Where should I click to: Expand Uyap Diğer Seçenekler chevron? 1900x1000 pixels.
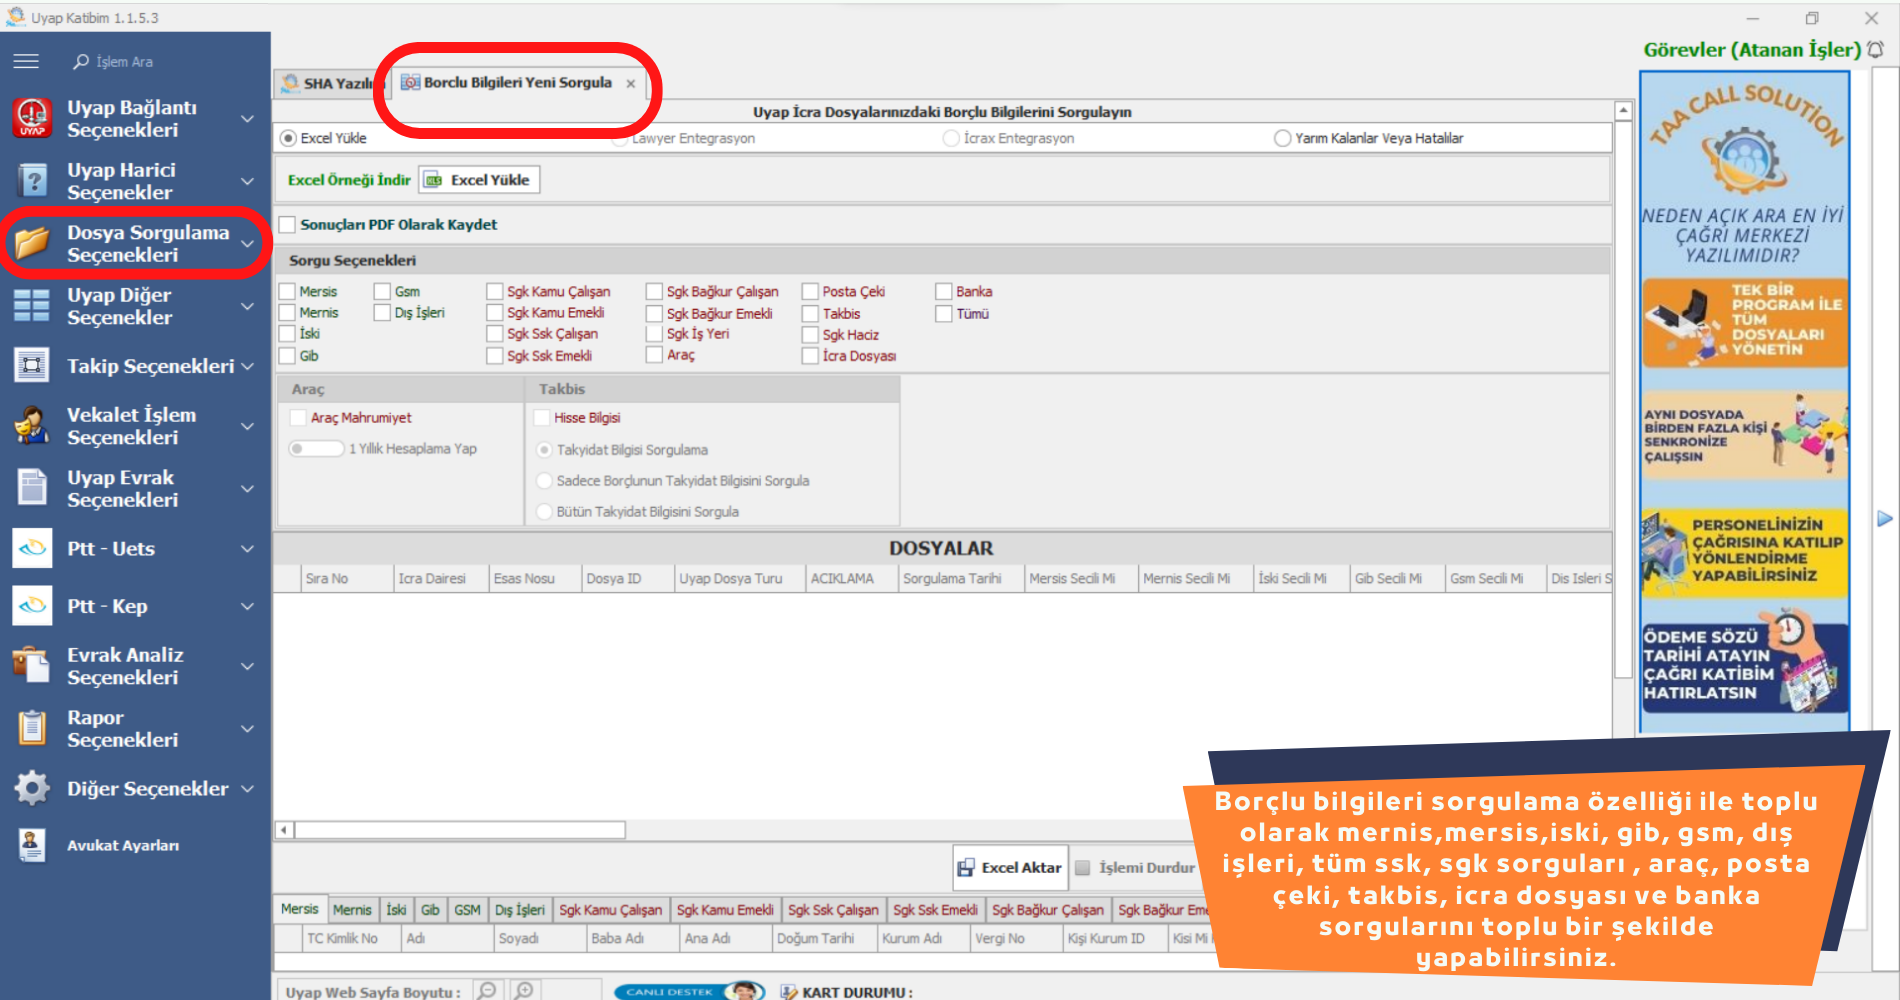247,306
